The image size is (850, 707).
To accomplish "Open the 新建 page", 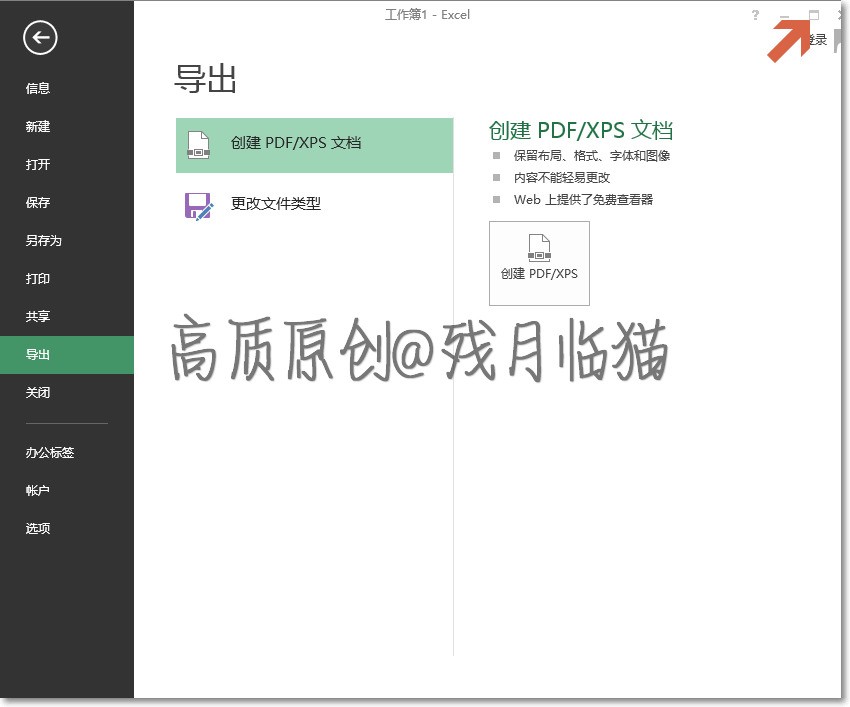I will coord(38,127).
